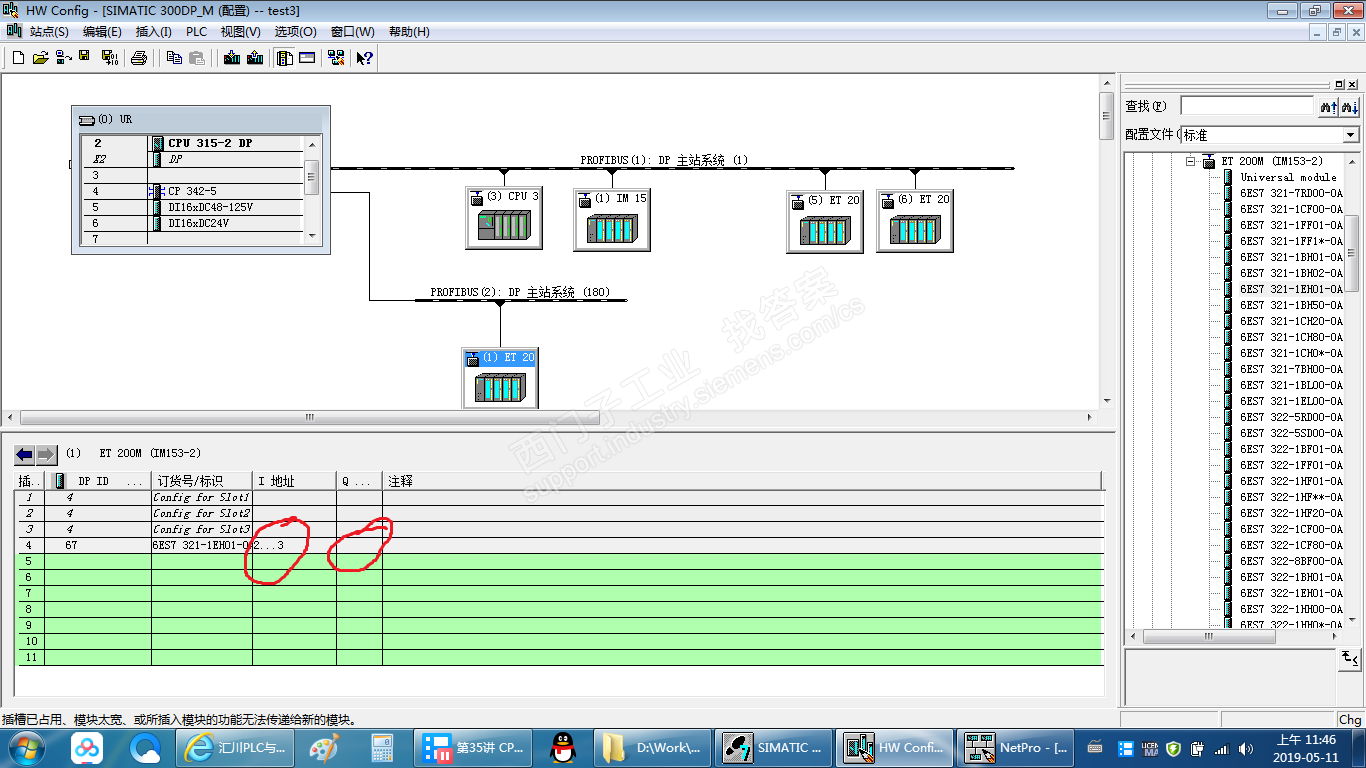1366x768 pixels.
Task: Toggle the hardware catalog toolbar icon
Action: click(285, 58)
